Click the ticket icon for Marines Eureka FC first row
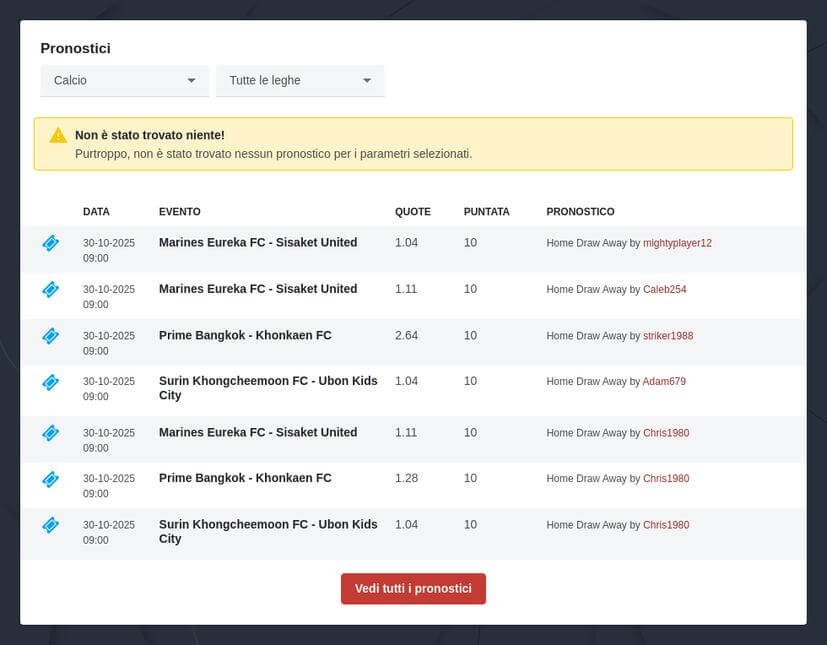Screen dimensions: 827x645 click(x=50, y=243)
